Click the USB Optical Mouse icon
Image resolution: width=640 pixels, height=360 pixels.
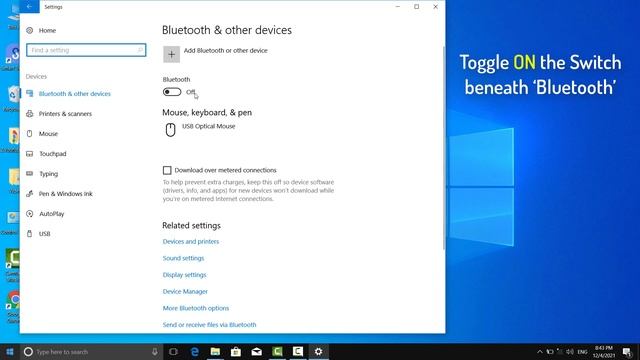point(171,130)
